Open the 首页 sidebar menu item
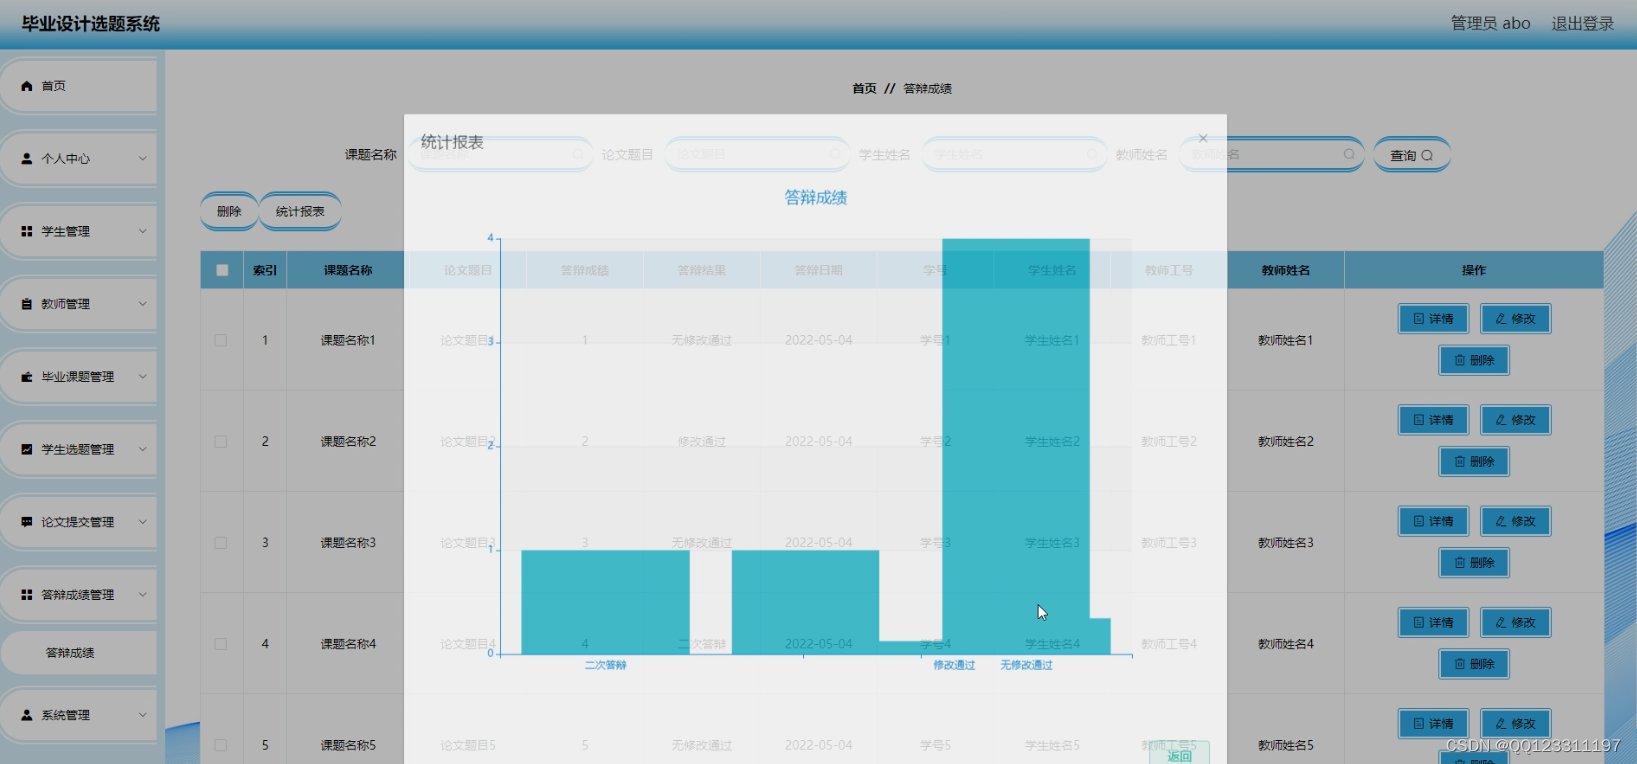This screenshot has height=764, width=1637. [79, 86]
